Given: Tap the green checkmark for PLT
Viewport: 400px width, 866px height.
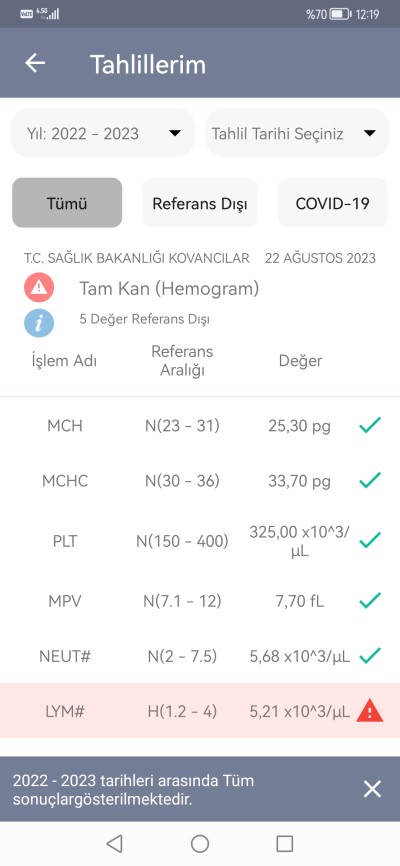Looking at the screenshot, I should tap(370, 540).
